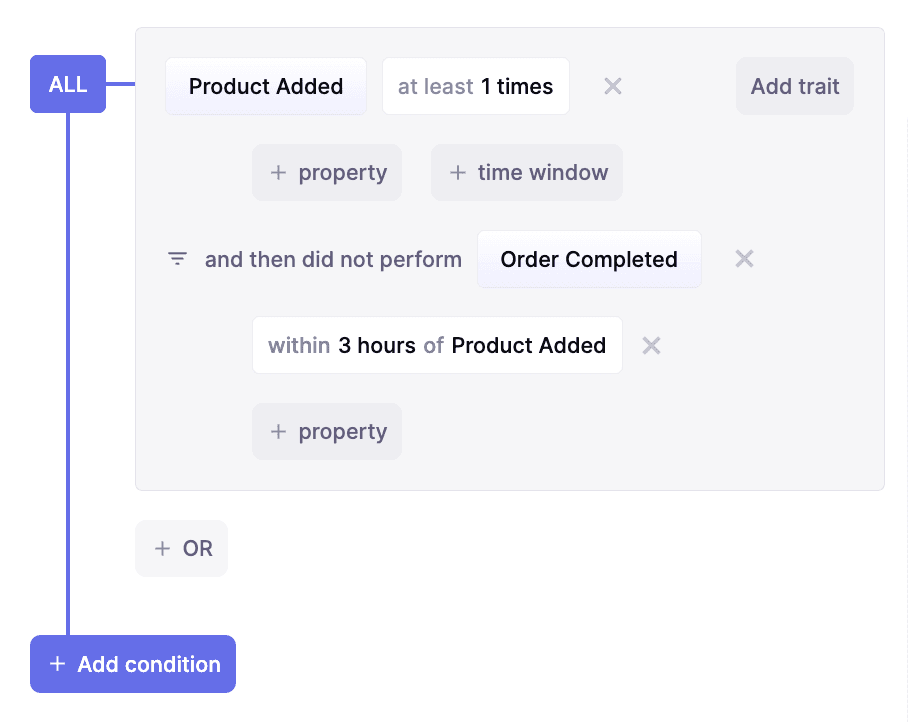Toggle the ALL condition operator
Image resolution: width=908 pixels, height=722 pixels.
(68, 84)
